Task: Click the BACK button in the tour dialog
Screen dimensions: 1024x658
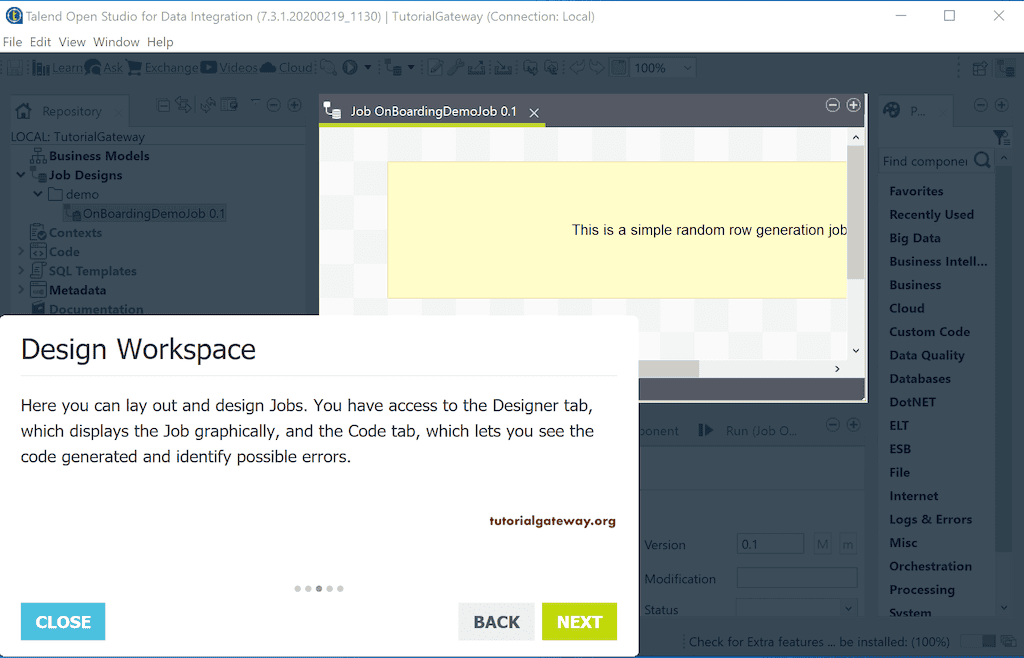Action: [496, 621]
